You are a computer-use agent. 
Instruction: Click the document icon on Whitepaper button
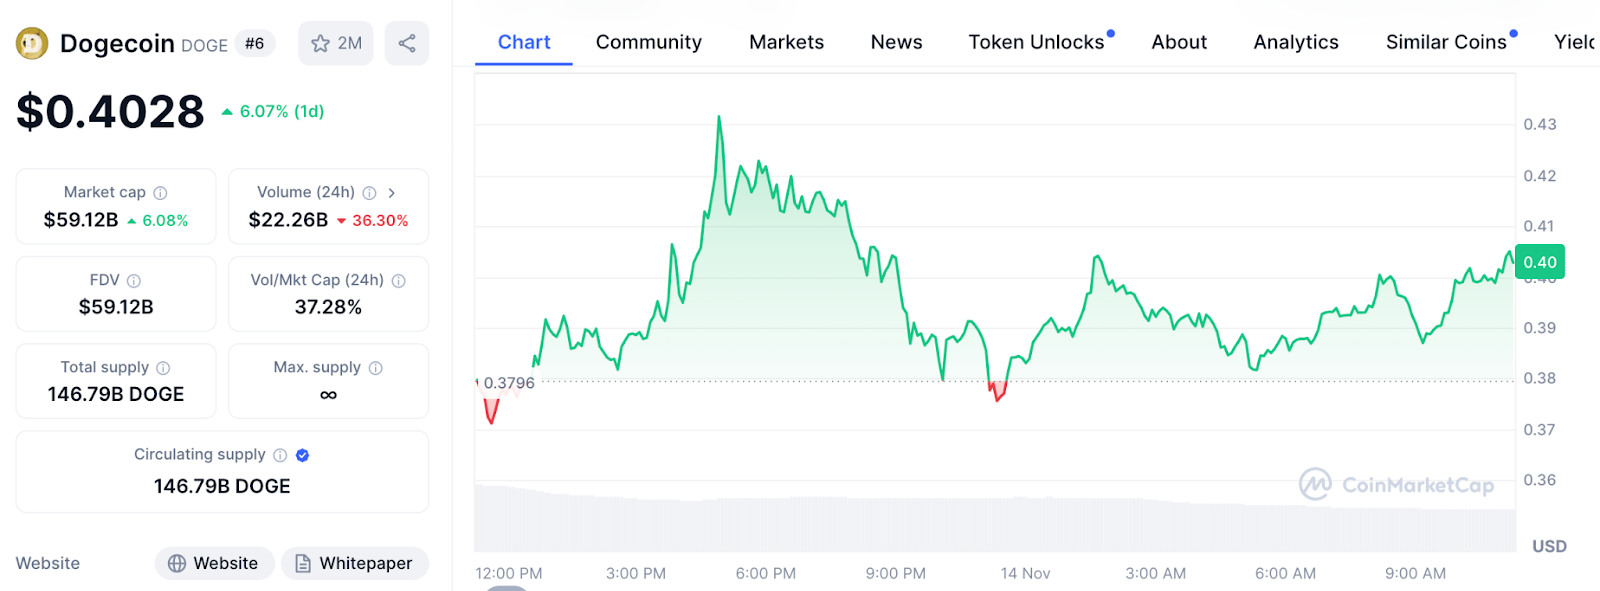click(303, 564)
